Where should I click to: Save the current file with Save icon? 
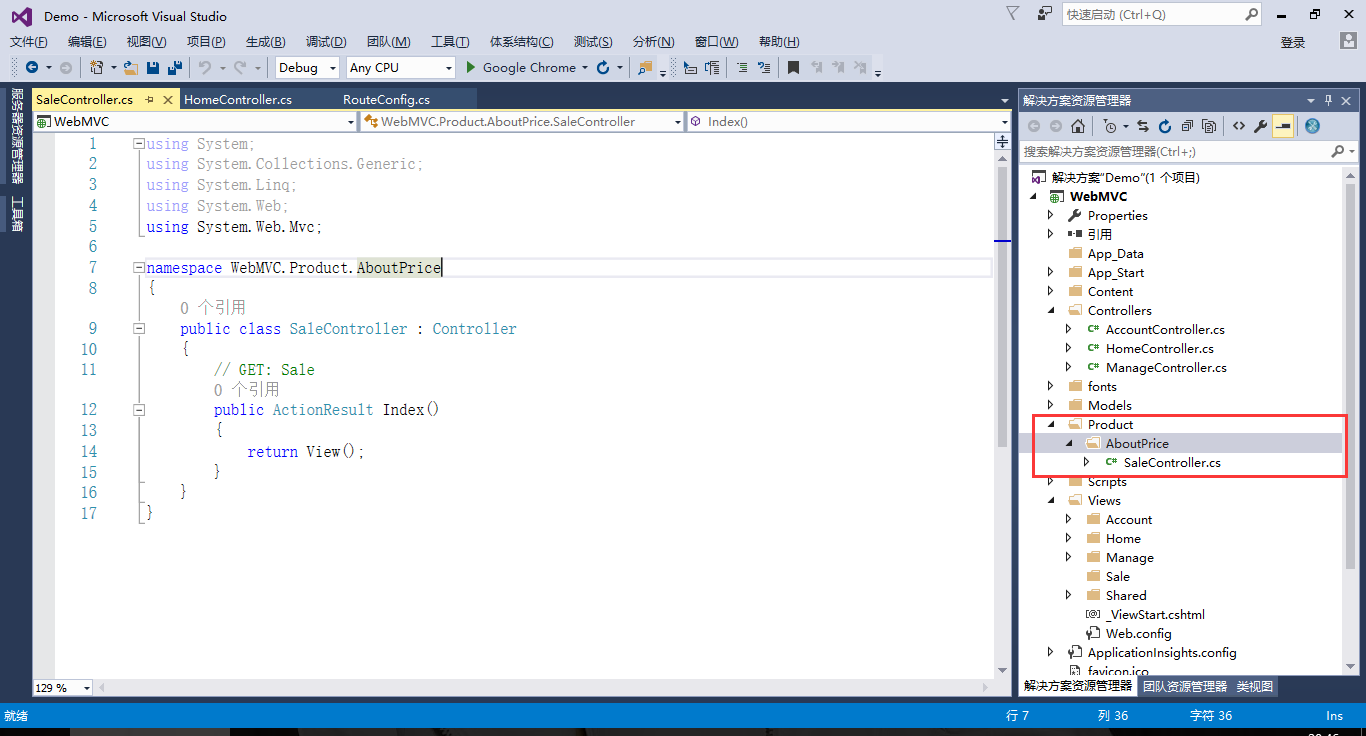(153, 68)
